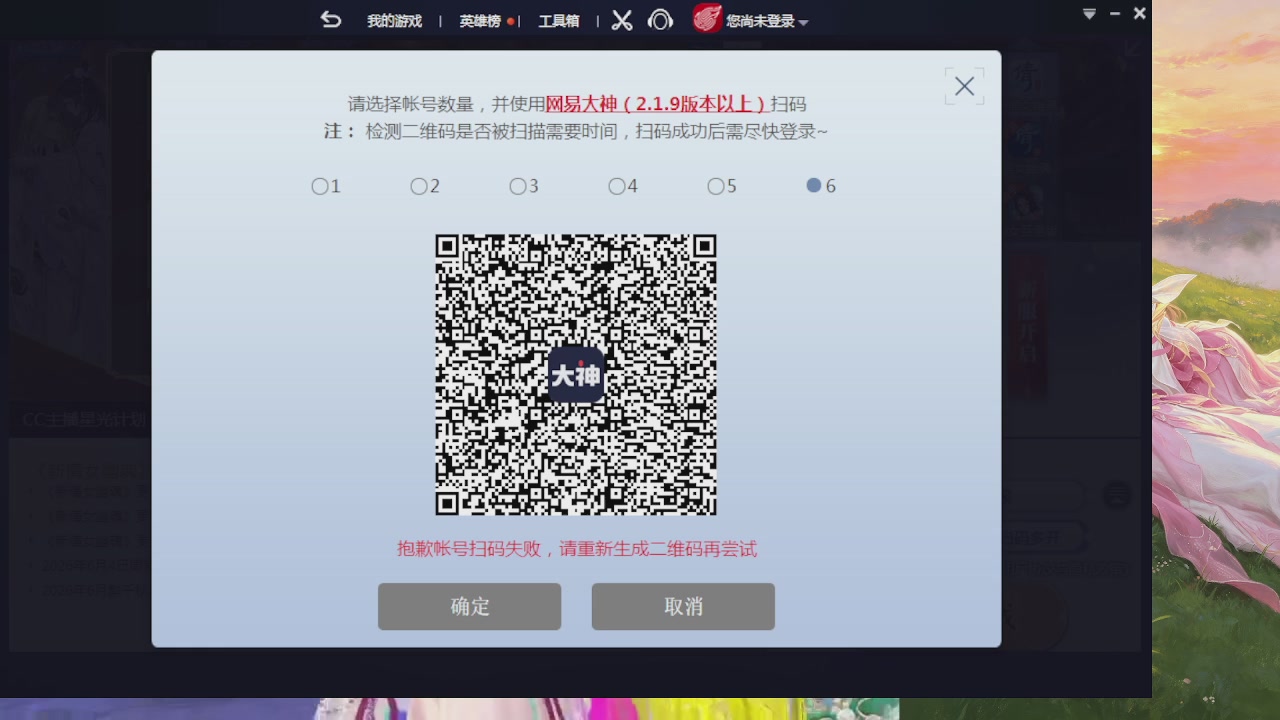Select account quantity 6
Screen dimensions: 1280x720
click(x=821, y=186)
